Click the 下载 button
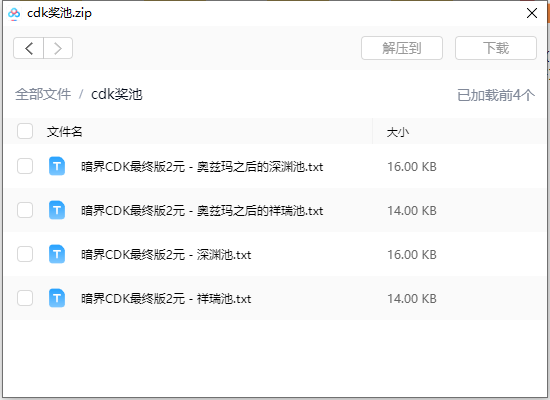Image resolution: width=550 pixels, height=400 pixels. pyautogui.click(x=496, y=48)
